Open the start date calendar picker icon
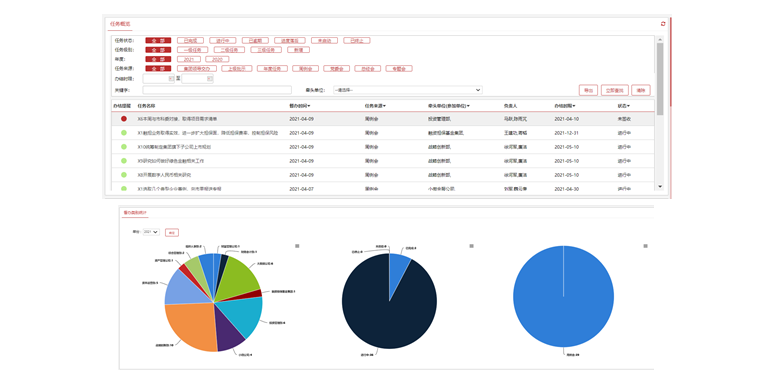Screen dimensions: 773x388 pyautogui.click(x=171, y=78)
